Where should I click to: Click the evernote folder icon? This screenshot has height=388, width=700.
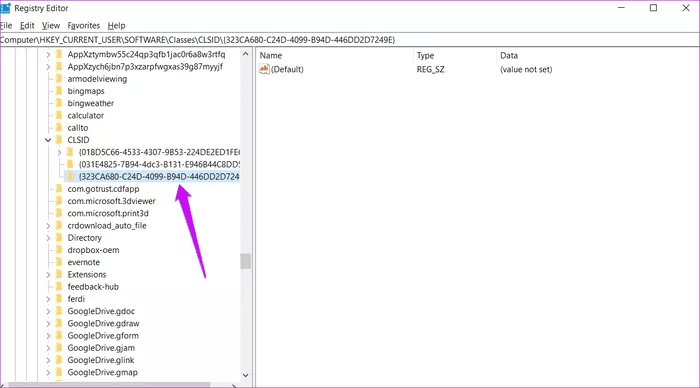[59, 262]
